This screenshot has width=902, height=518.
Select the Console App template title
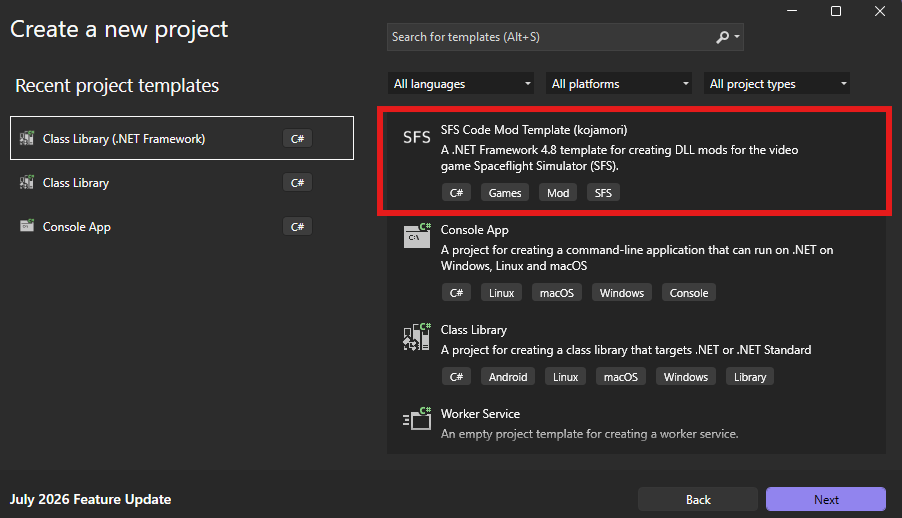click(475, 230)
